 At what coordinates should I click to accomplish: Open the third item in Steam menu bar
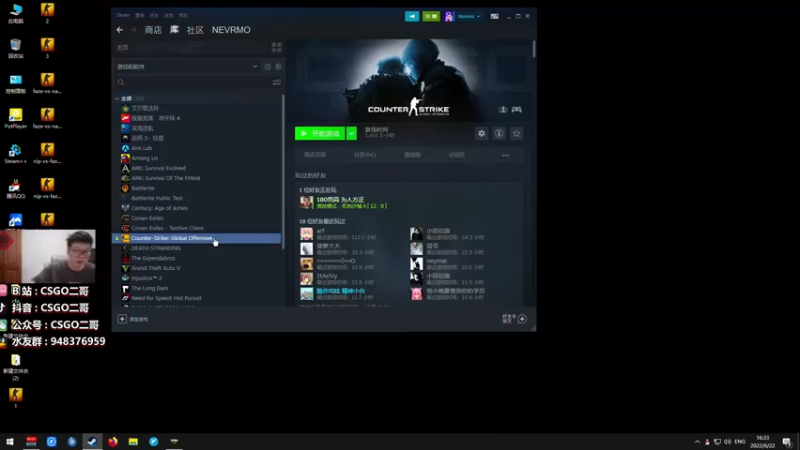click(x=154, y=15)
